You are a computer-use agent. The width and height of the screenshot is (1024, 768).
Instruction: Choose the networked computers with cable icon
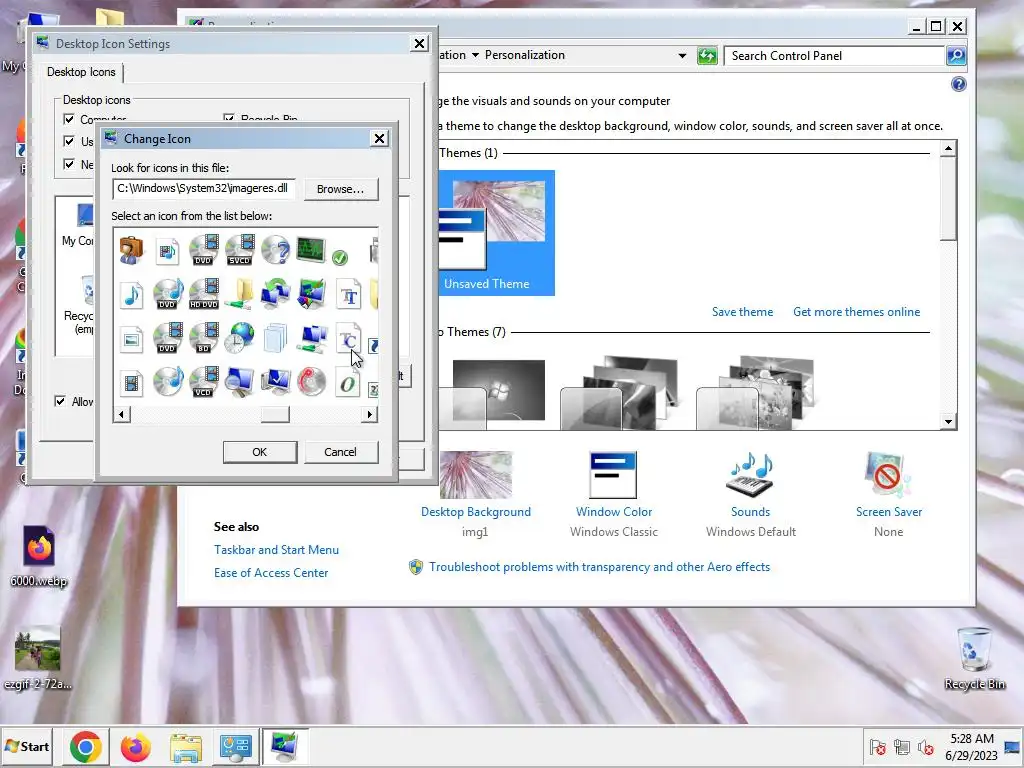click(311, 338)
